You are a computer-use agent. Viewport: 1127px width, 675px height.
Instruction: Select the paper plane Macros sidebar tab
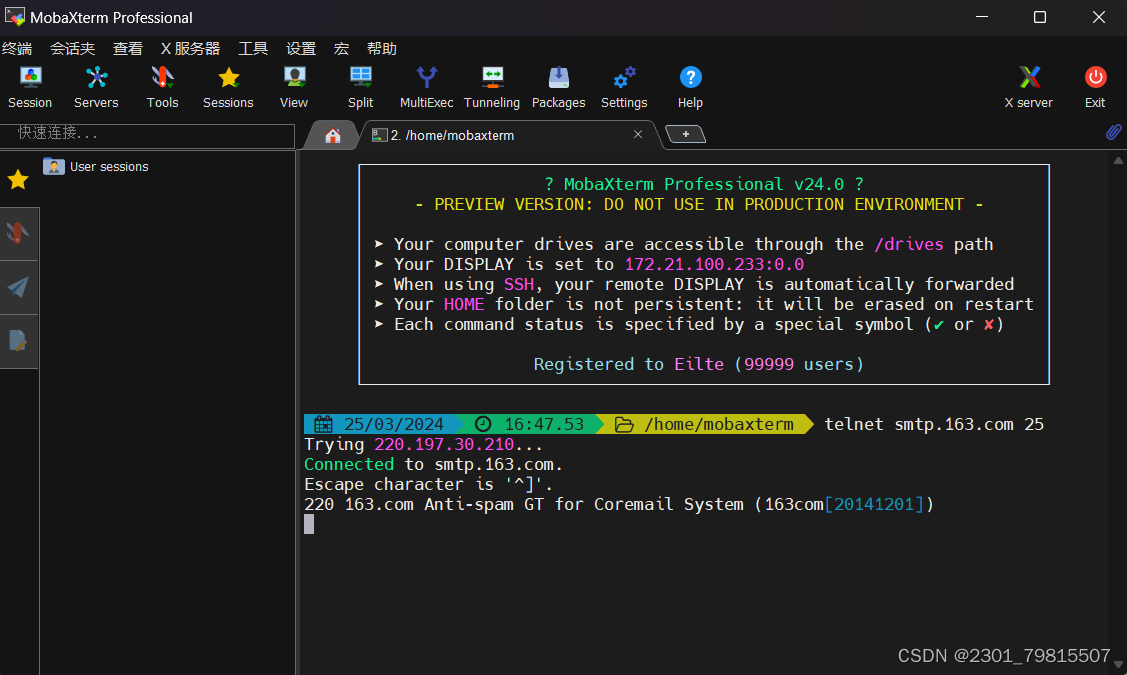click(18, 288)
